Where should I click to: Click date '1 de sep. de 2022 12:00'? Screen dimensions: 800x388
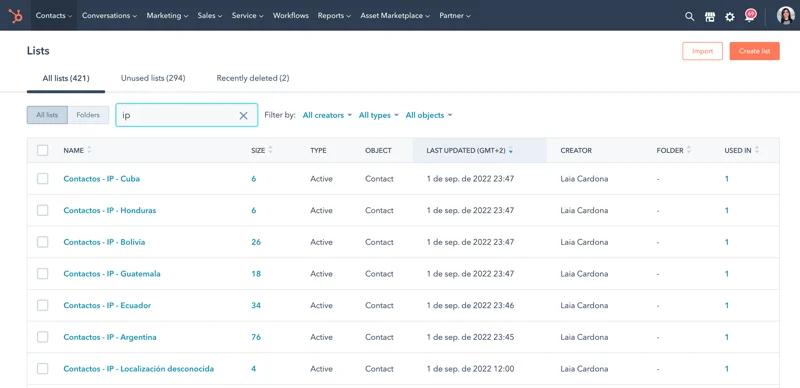pyautogui.click(x=470, y=369)
